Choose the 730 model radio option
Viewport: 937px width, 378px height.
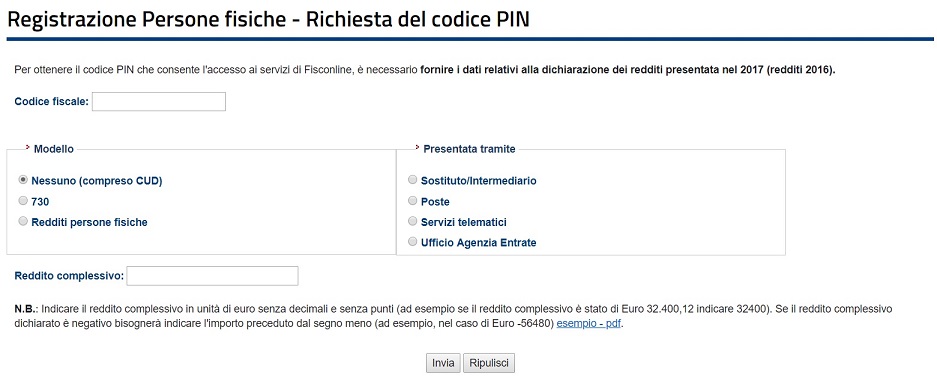23,201
